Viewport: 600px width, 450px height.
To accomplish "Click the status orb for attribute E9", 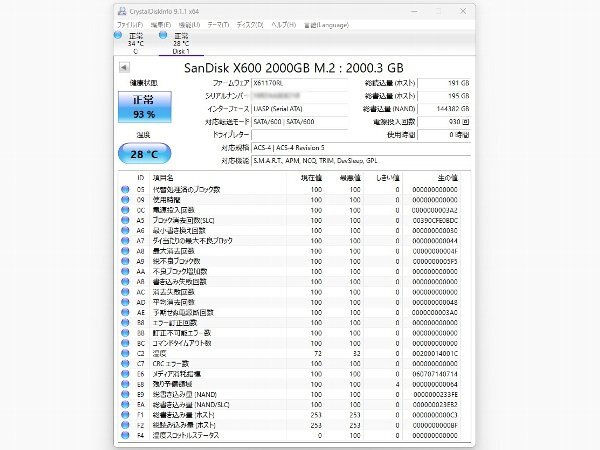I will tap(125, 394).
